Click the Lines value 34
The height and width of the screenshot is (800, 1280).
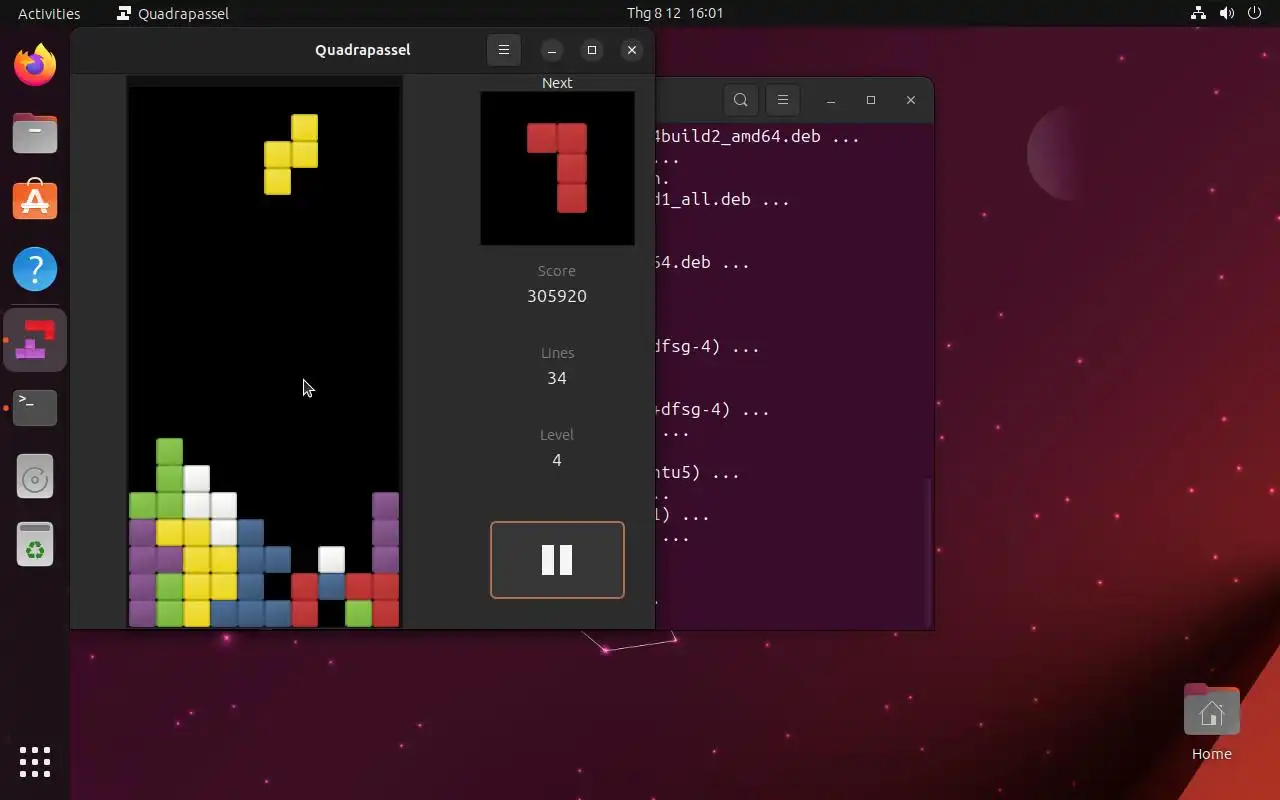557,378
